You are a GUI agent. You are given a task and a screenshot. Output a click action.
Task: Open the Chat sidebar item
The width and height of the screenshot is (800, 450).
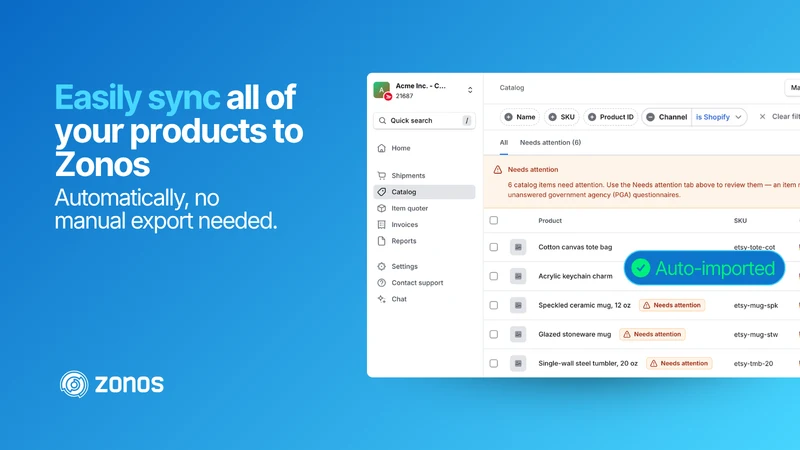tap(423, 299)
